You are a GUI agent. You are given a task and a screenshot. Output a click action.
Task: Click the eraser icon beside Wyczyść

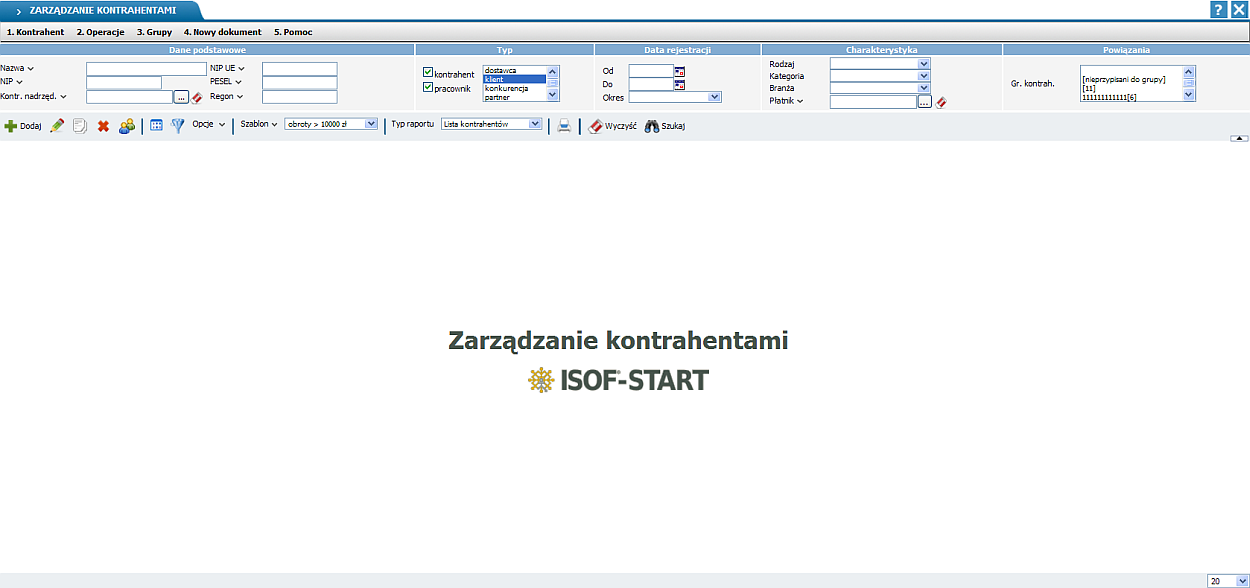pos(595,126)
